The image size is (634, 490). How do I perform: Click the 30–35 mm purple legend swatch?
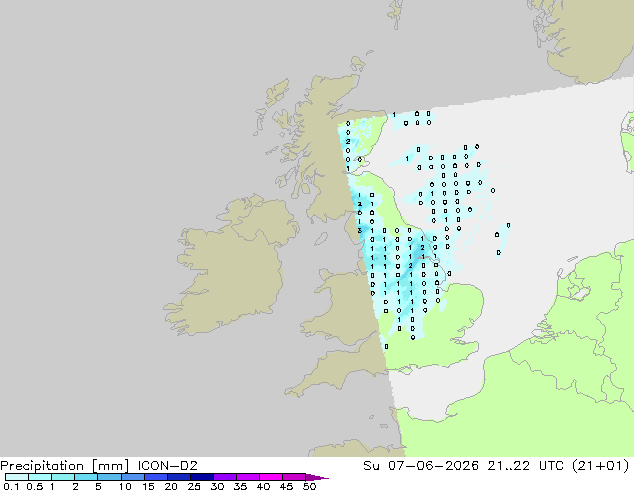(224, 477)
